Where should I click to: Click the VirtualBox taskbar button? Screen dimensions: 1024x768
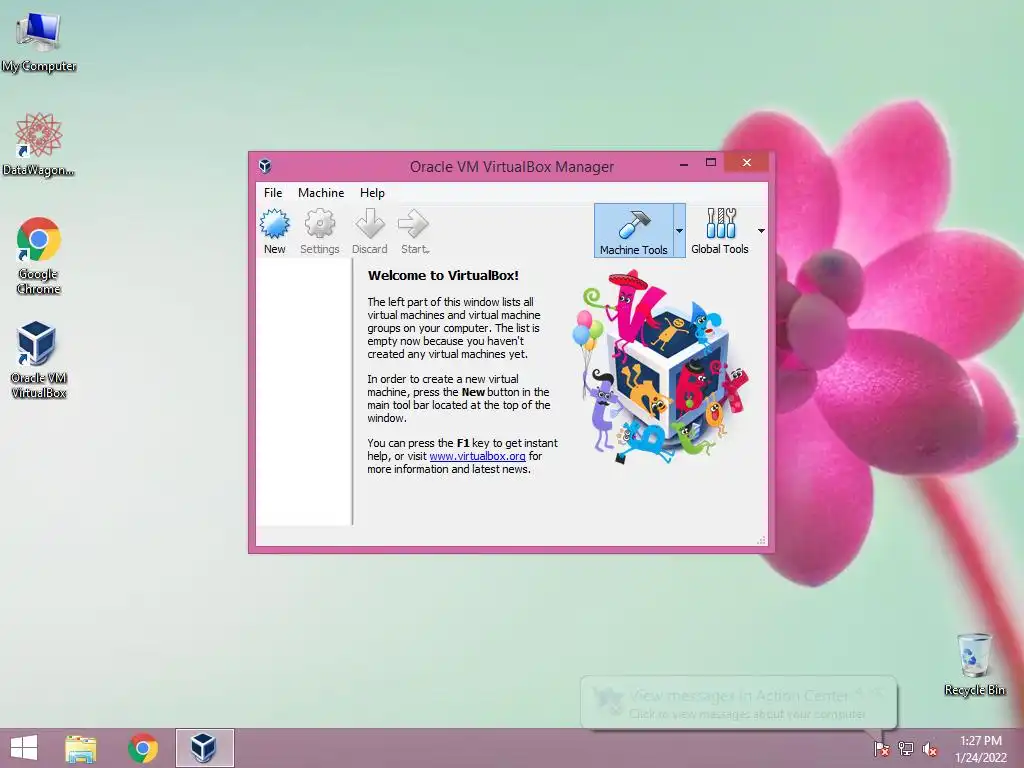tap(204, 748)
